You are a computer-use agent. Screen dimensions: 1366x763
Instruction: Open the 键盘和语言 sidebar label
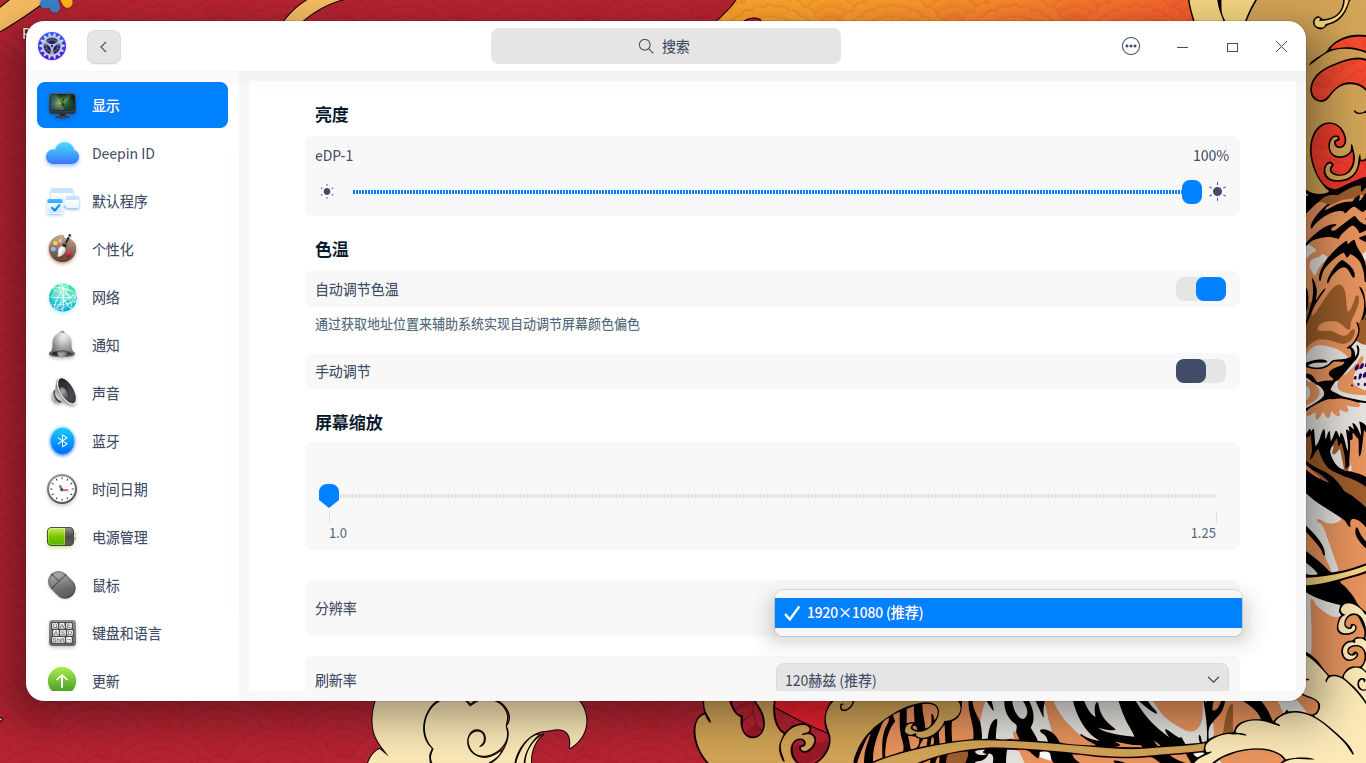[127, 633]
